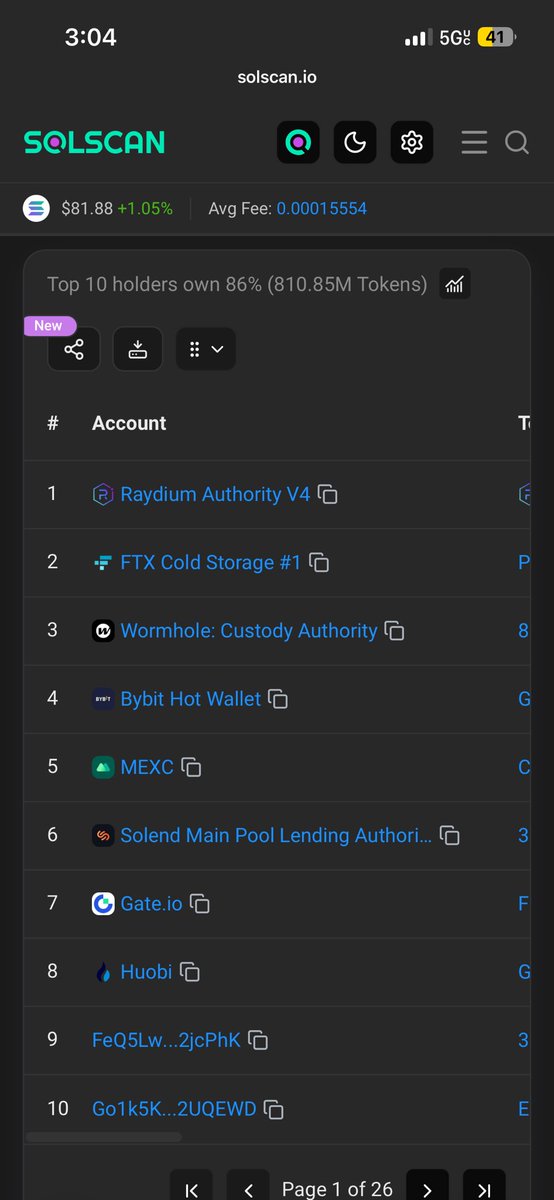Open Solend Main Pool Lending Authority account
554x1200 pixels.
(x=276, y=835)
